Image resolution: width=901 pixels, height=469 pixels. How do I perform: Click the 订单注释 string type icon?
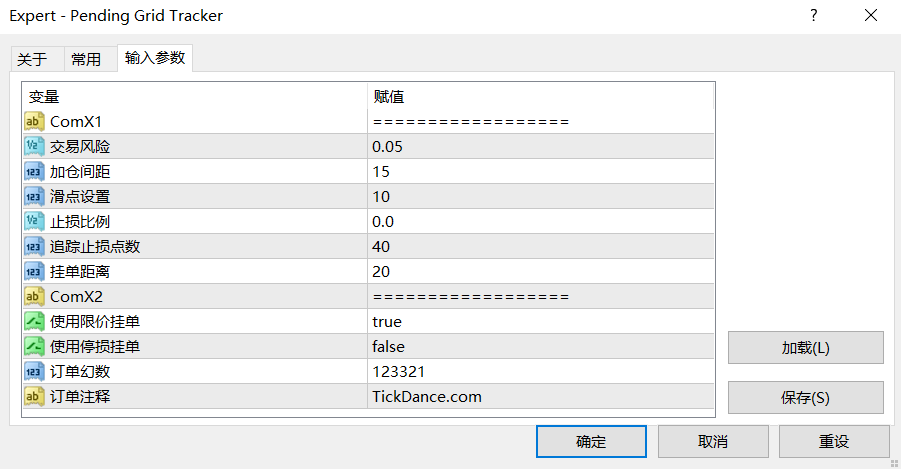[x=33, y=397]
